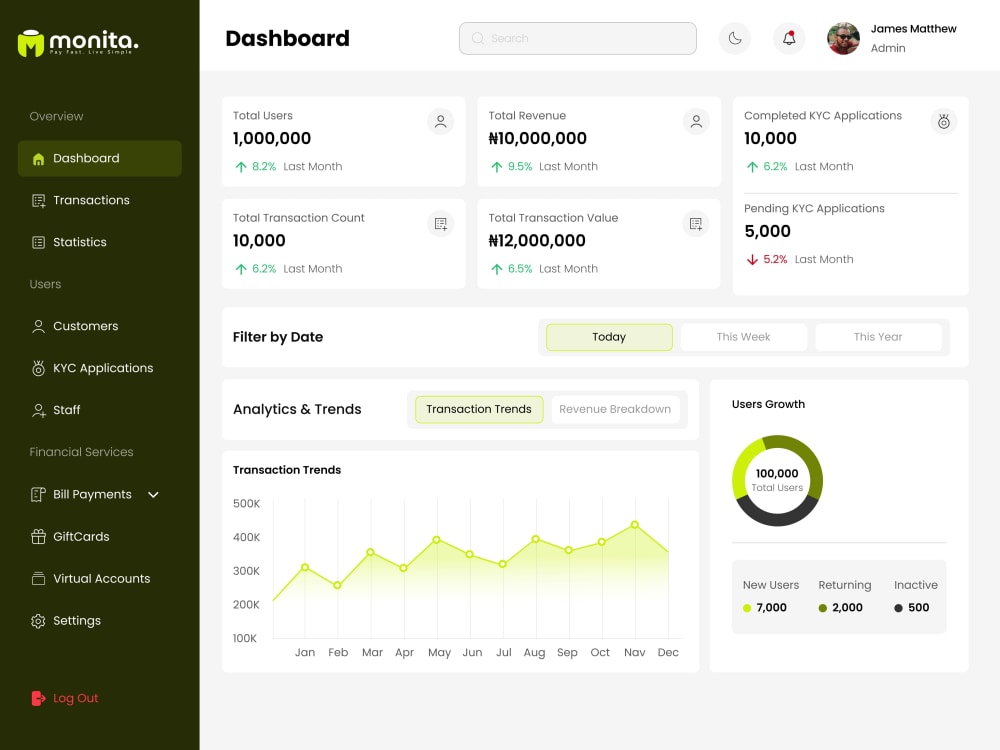The image size is (1000, 750).
Task: Click the Statistics icon in sidebar
Action: 38,242
